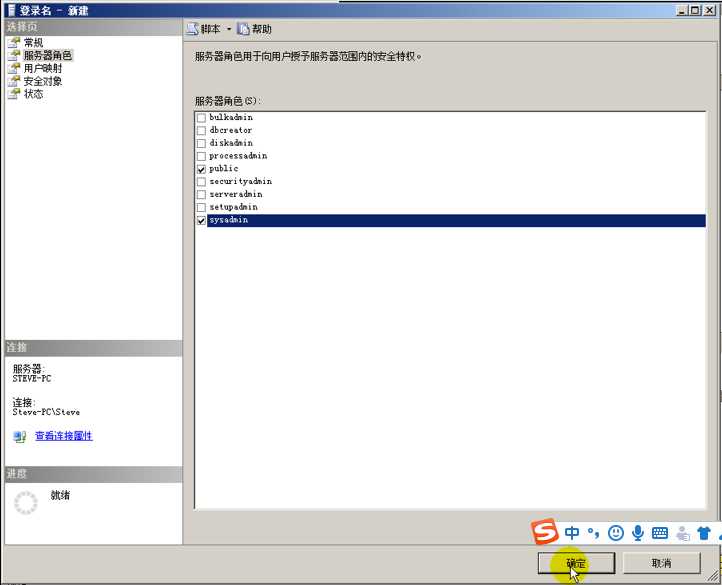722x585 pixels.
Task: Open the 安全对象 page
Action: point(43,81)
